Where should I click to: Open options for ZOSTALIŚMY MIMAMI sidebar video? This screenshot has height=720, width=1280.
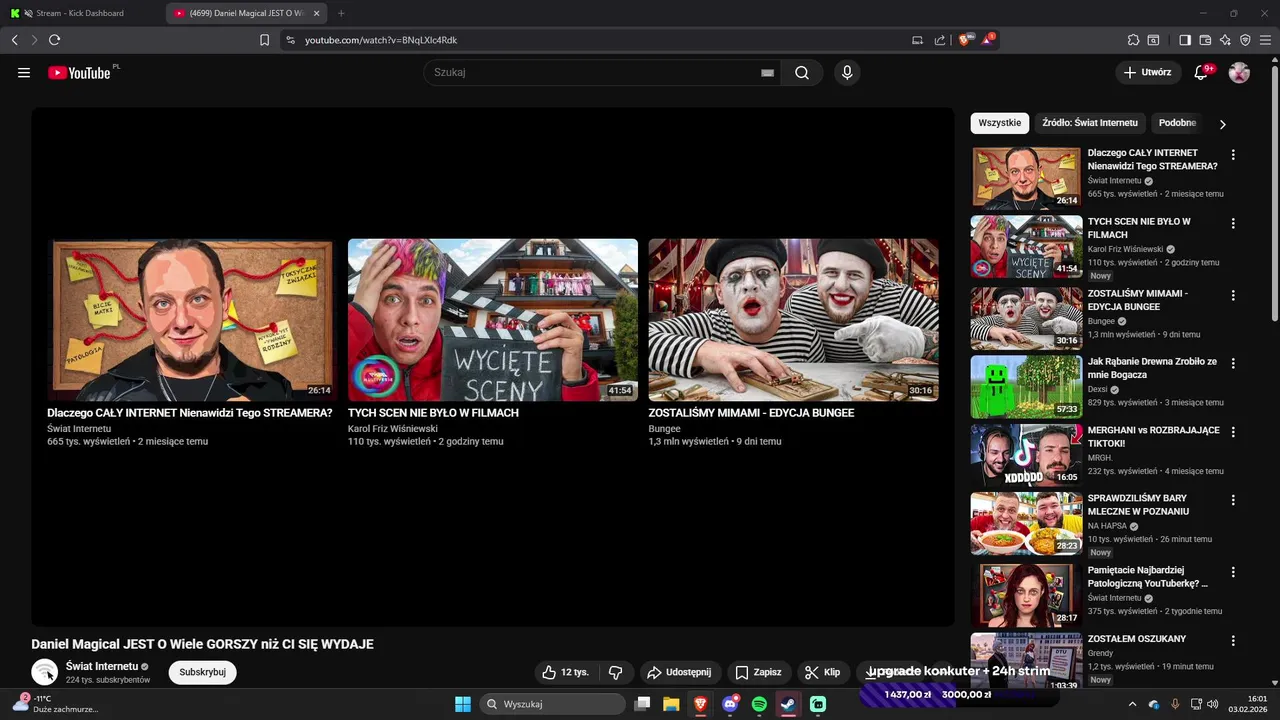coord(1233,295)
